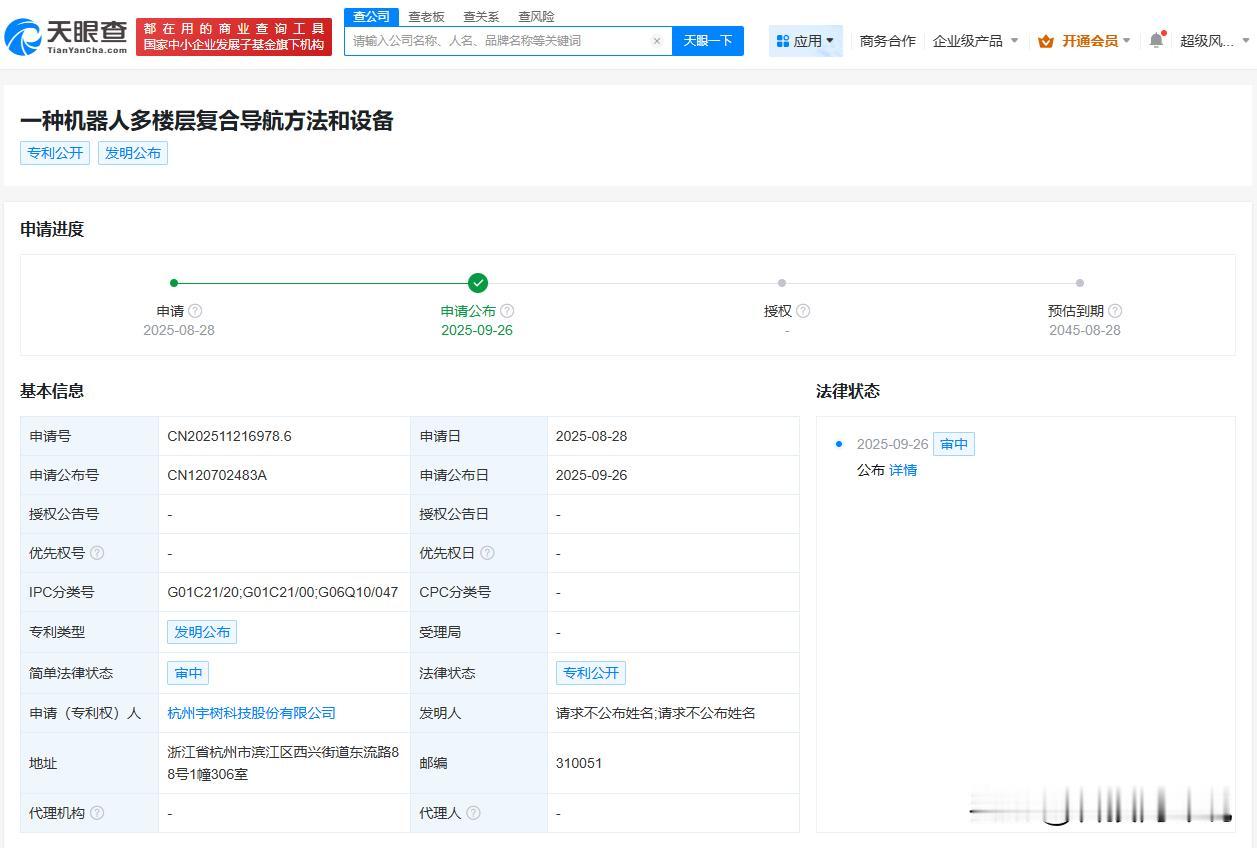Click the help icon beside 预估到期
Image resolution: width=1257 pixels, height=848 pixels.
1115,311
